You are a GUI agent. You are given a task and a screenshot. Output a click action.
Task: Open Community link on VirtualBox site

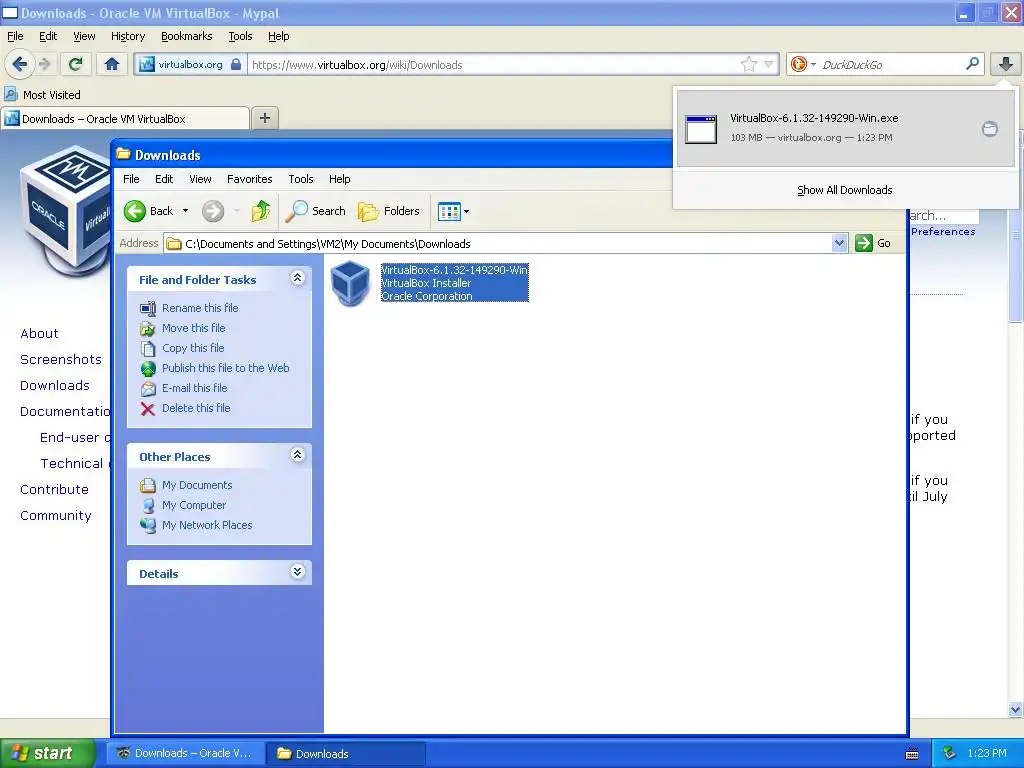(56, 516)
